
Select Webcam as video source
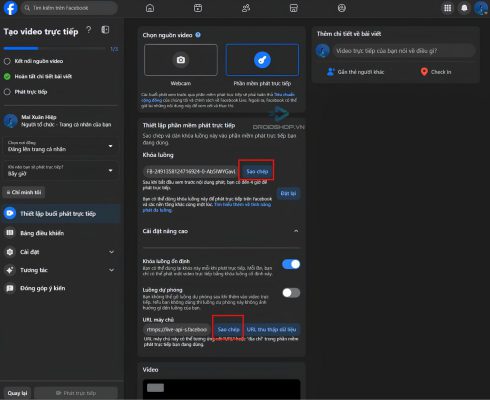point(181,60)
